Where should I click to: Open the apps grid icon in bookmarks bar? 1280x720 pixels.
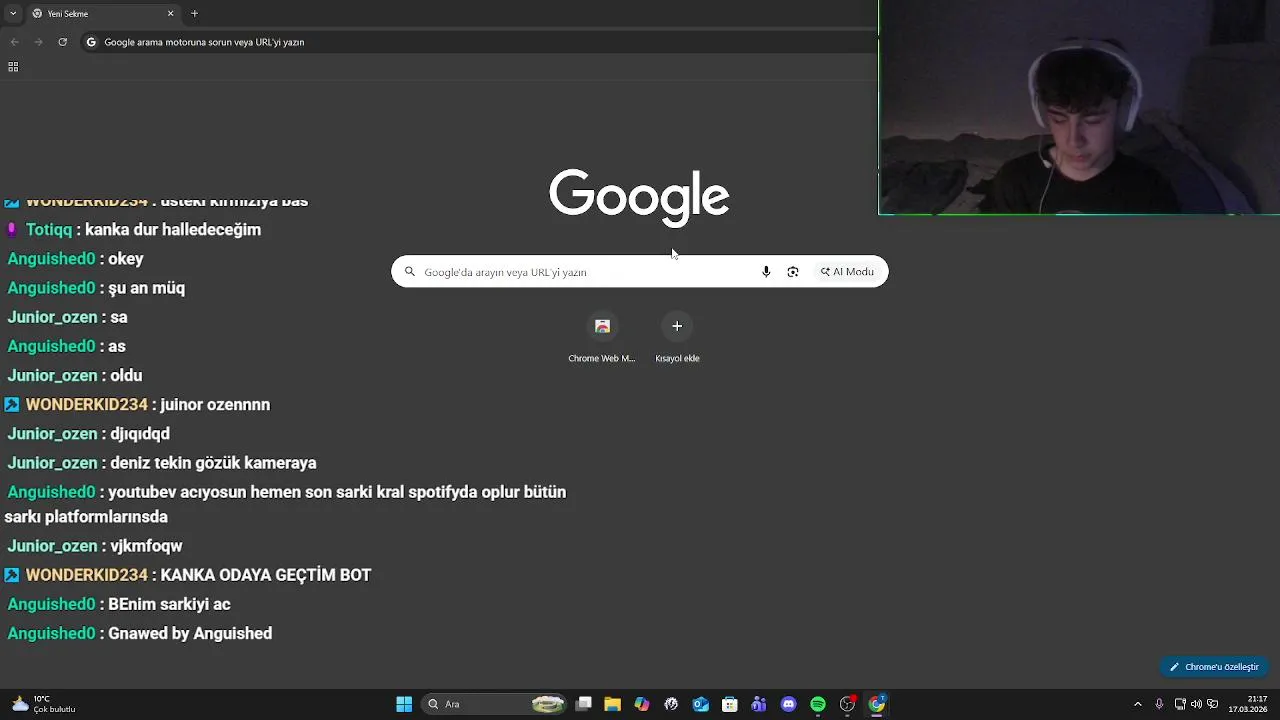point(13,67)
